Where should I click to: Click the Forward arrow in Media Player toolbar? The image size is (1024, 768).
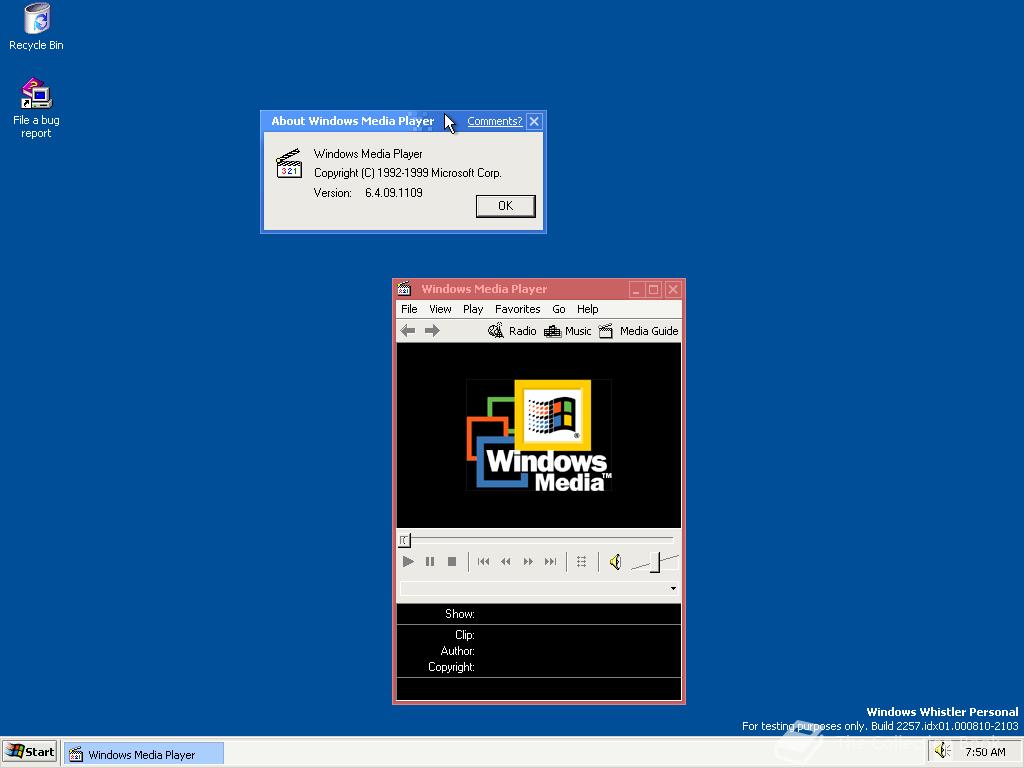[432, 331]
